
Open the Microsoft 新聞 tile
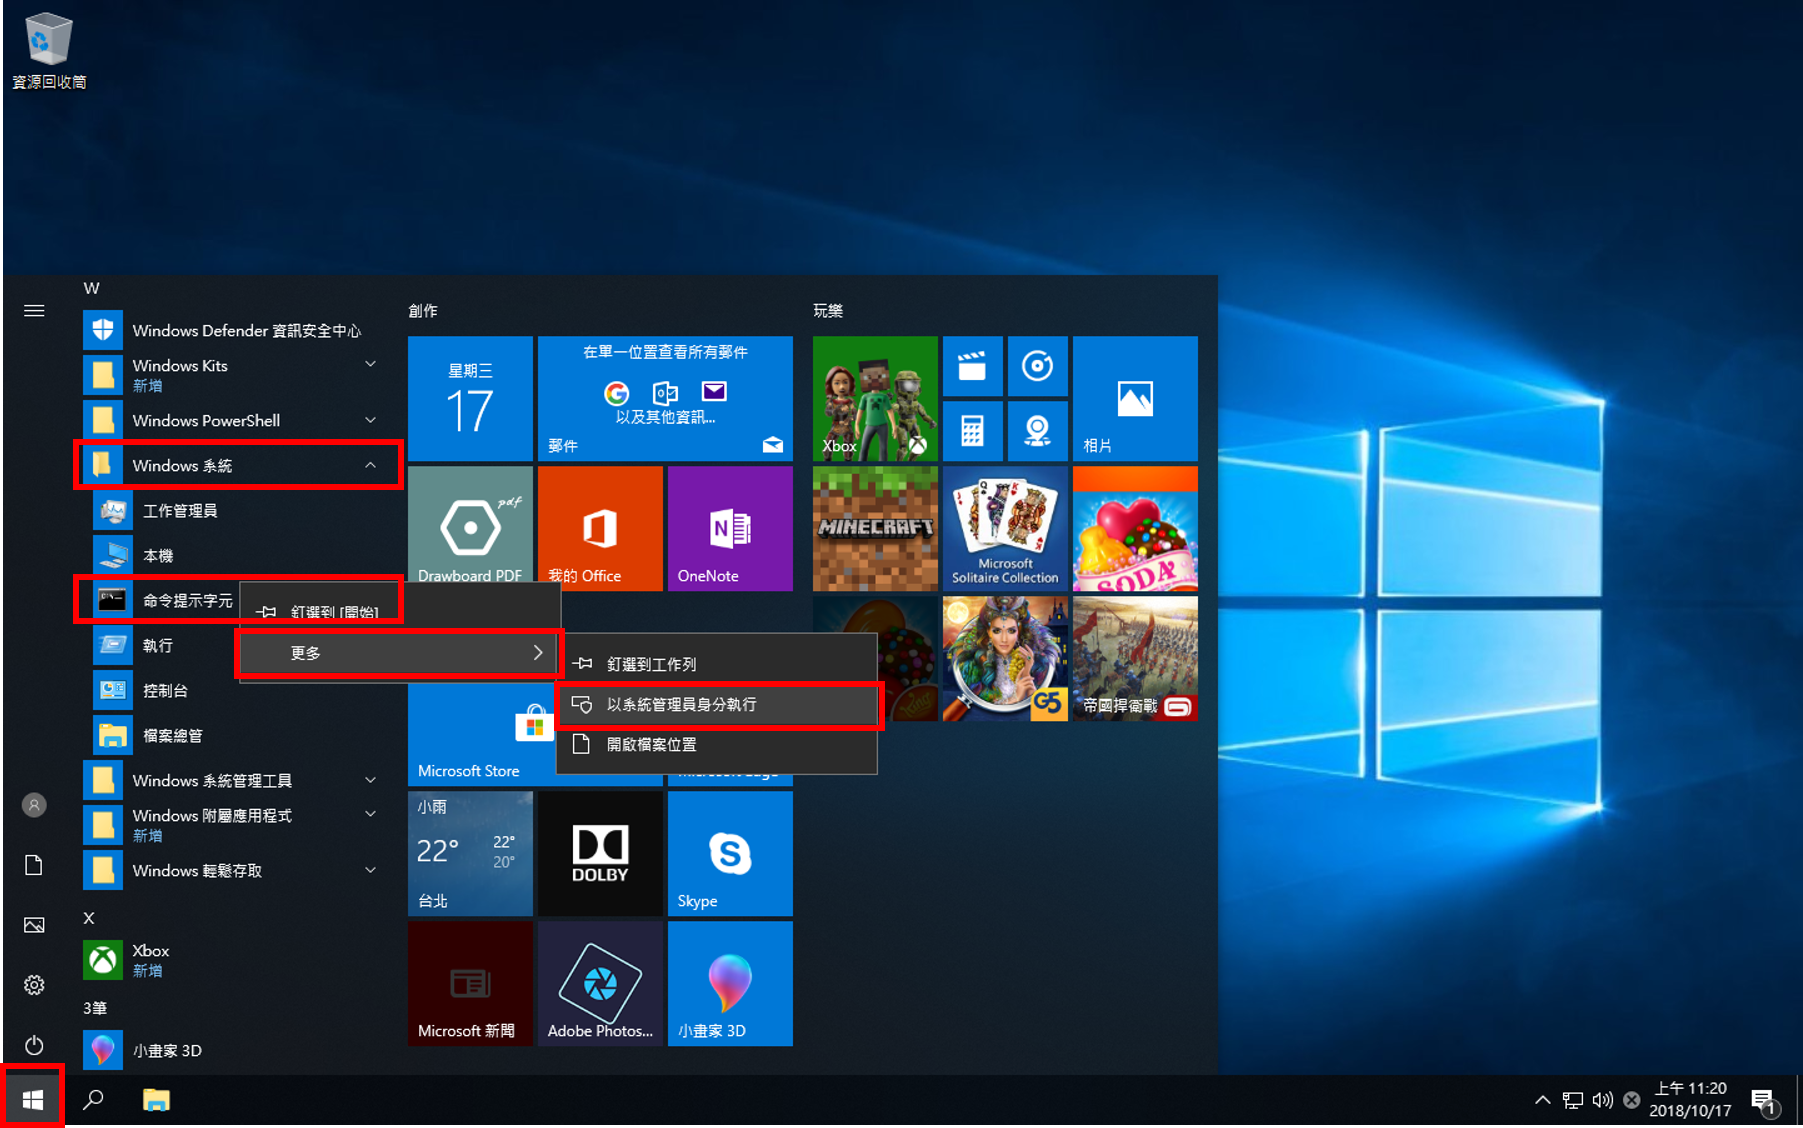pos(470,984)
